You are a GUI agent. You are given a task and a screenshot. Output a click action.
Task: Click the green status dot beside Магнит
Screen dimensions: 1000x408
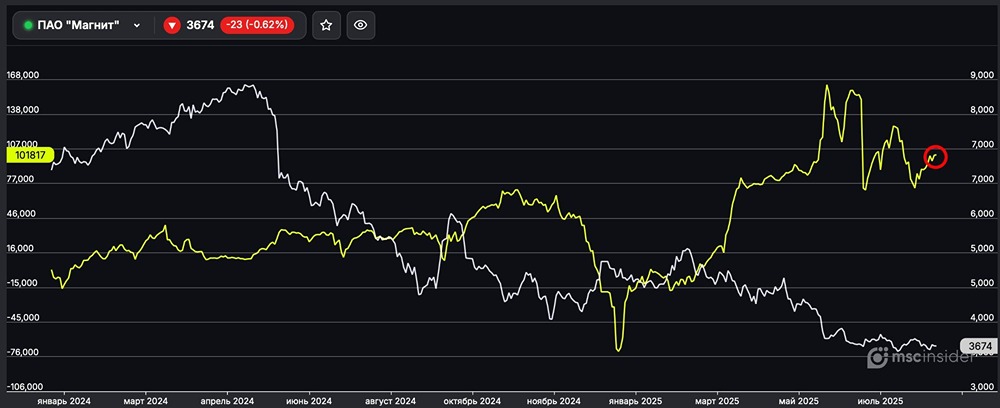click(x=28, y=26)
